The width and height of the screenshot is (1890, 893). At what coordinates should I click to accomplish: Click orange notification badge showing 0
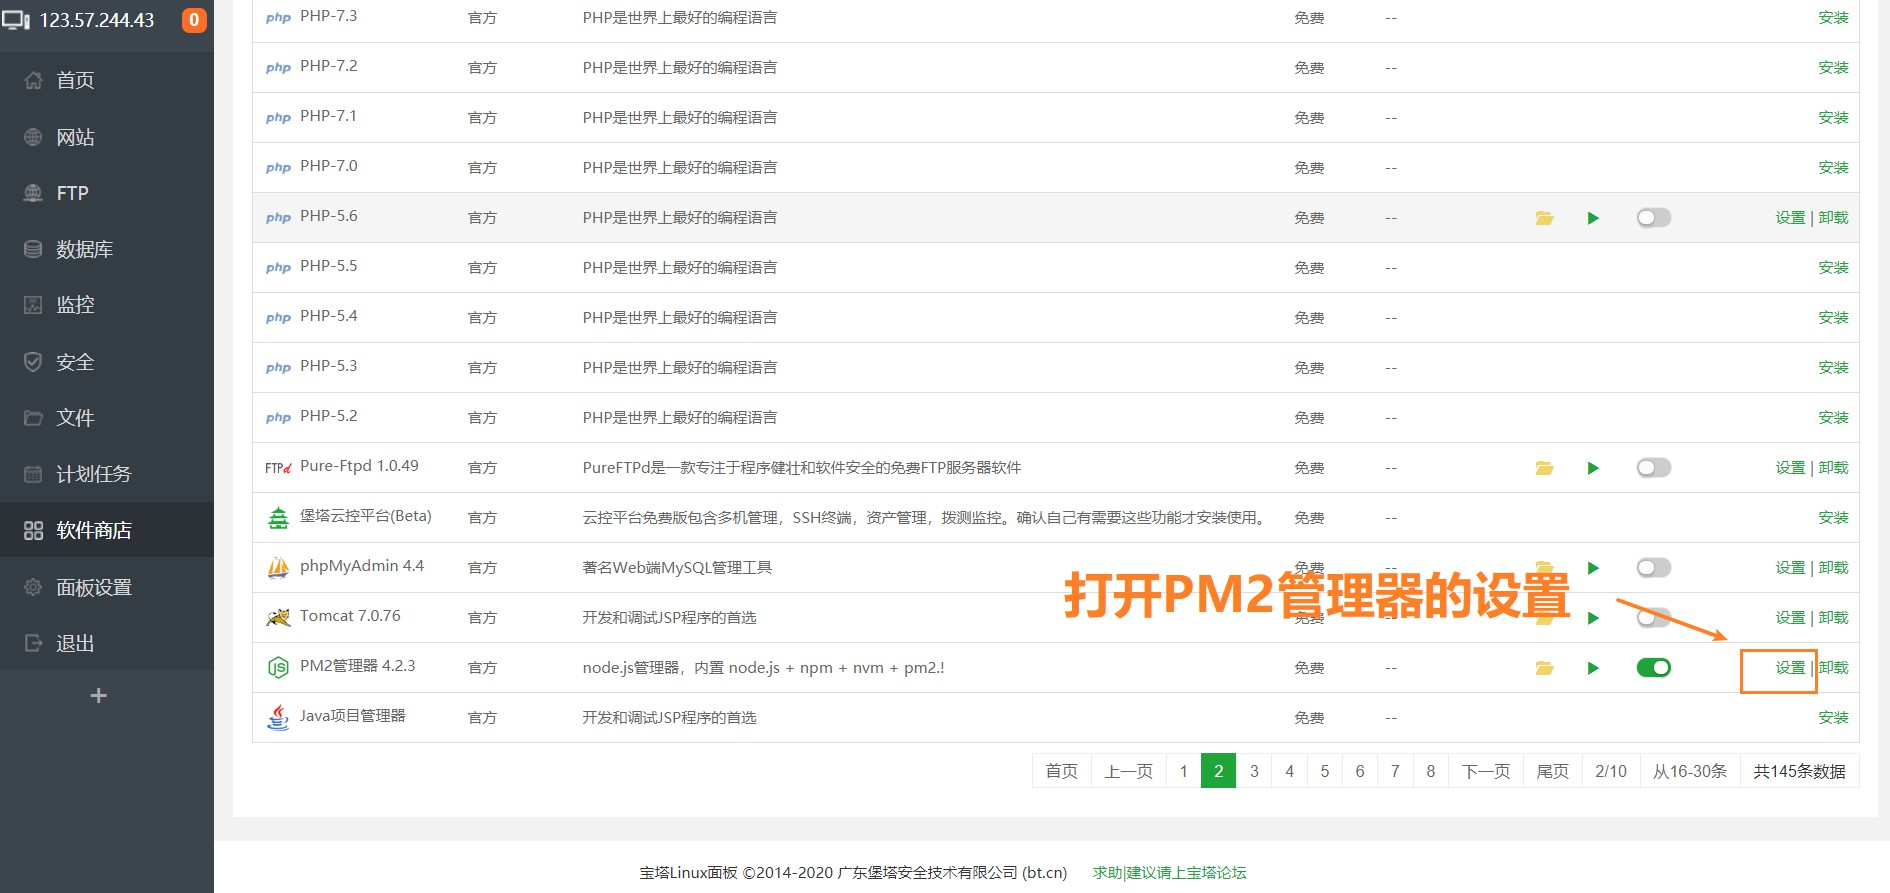[194, 20]
